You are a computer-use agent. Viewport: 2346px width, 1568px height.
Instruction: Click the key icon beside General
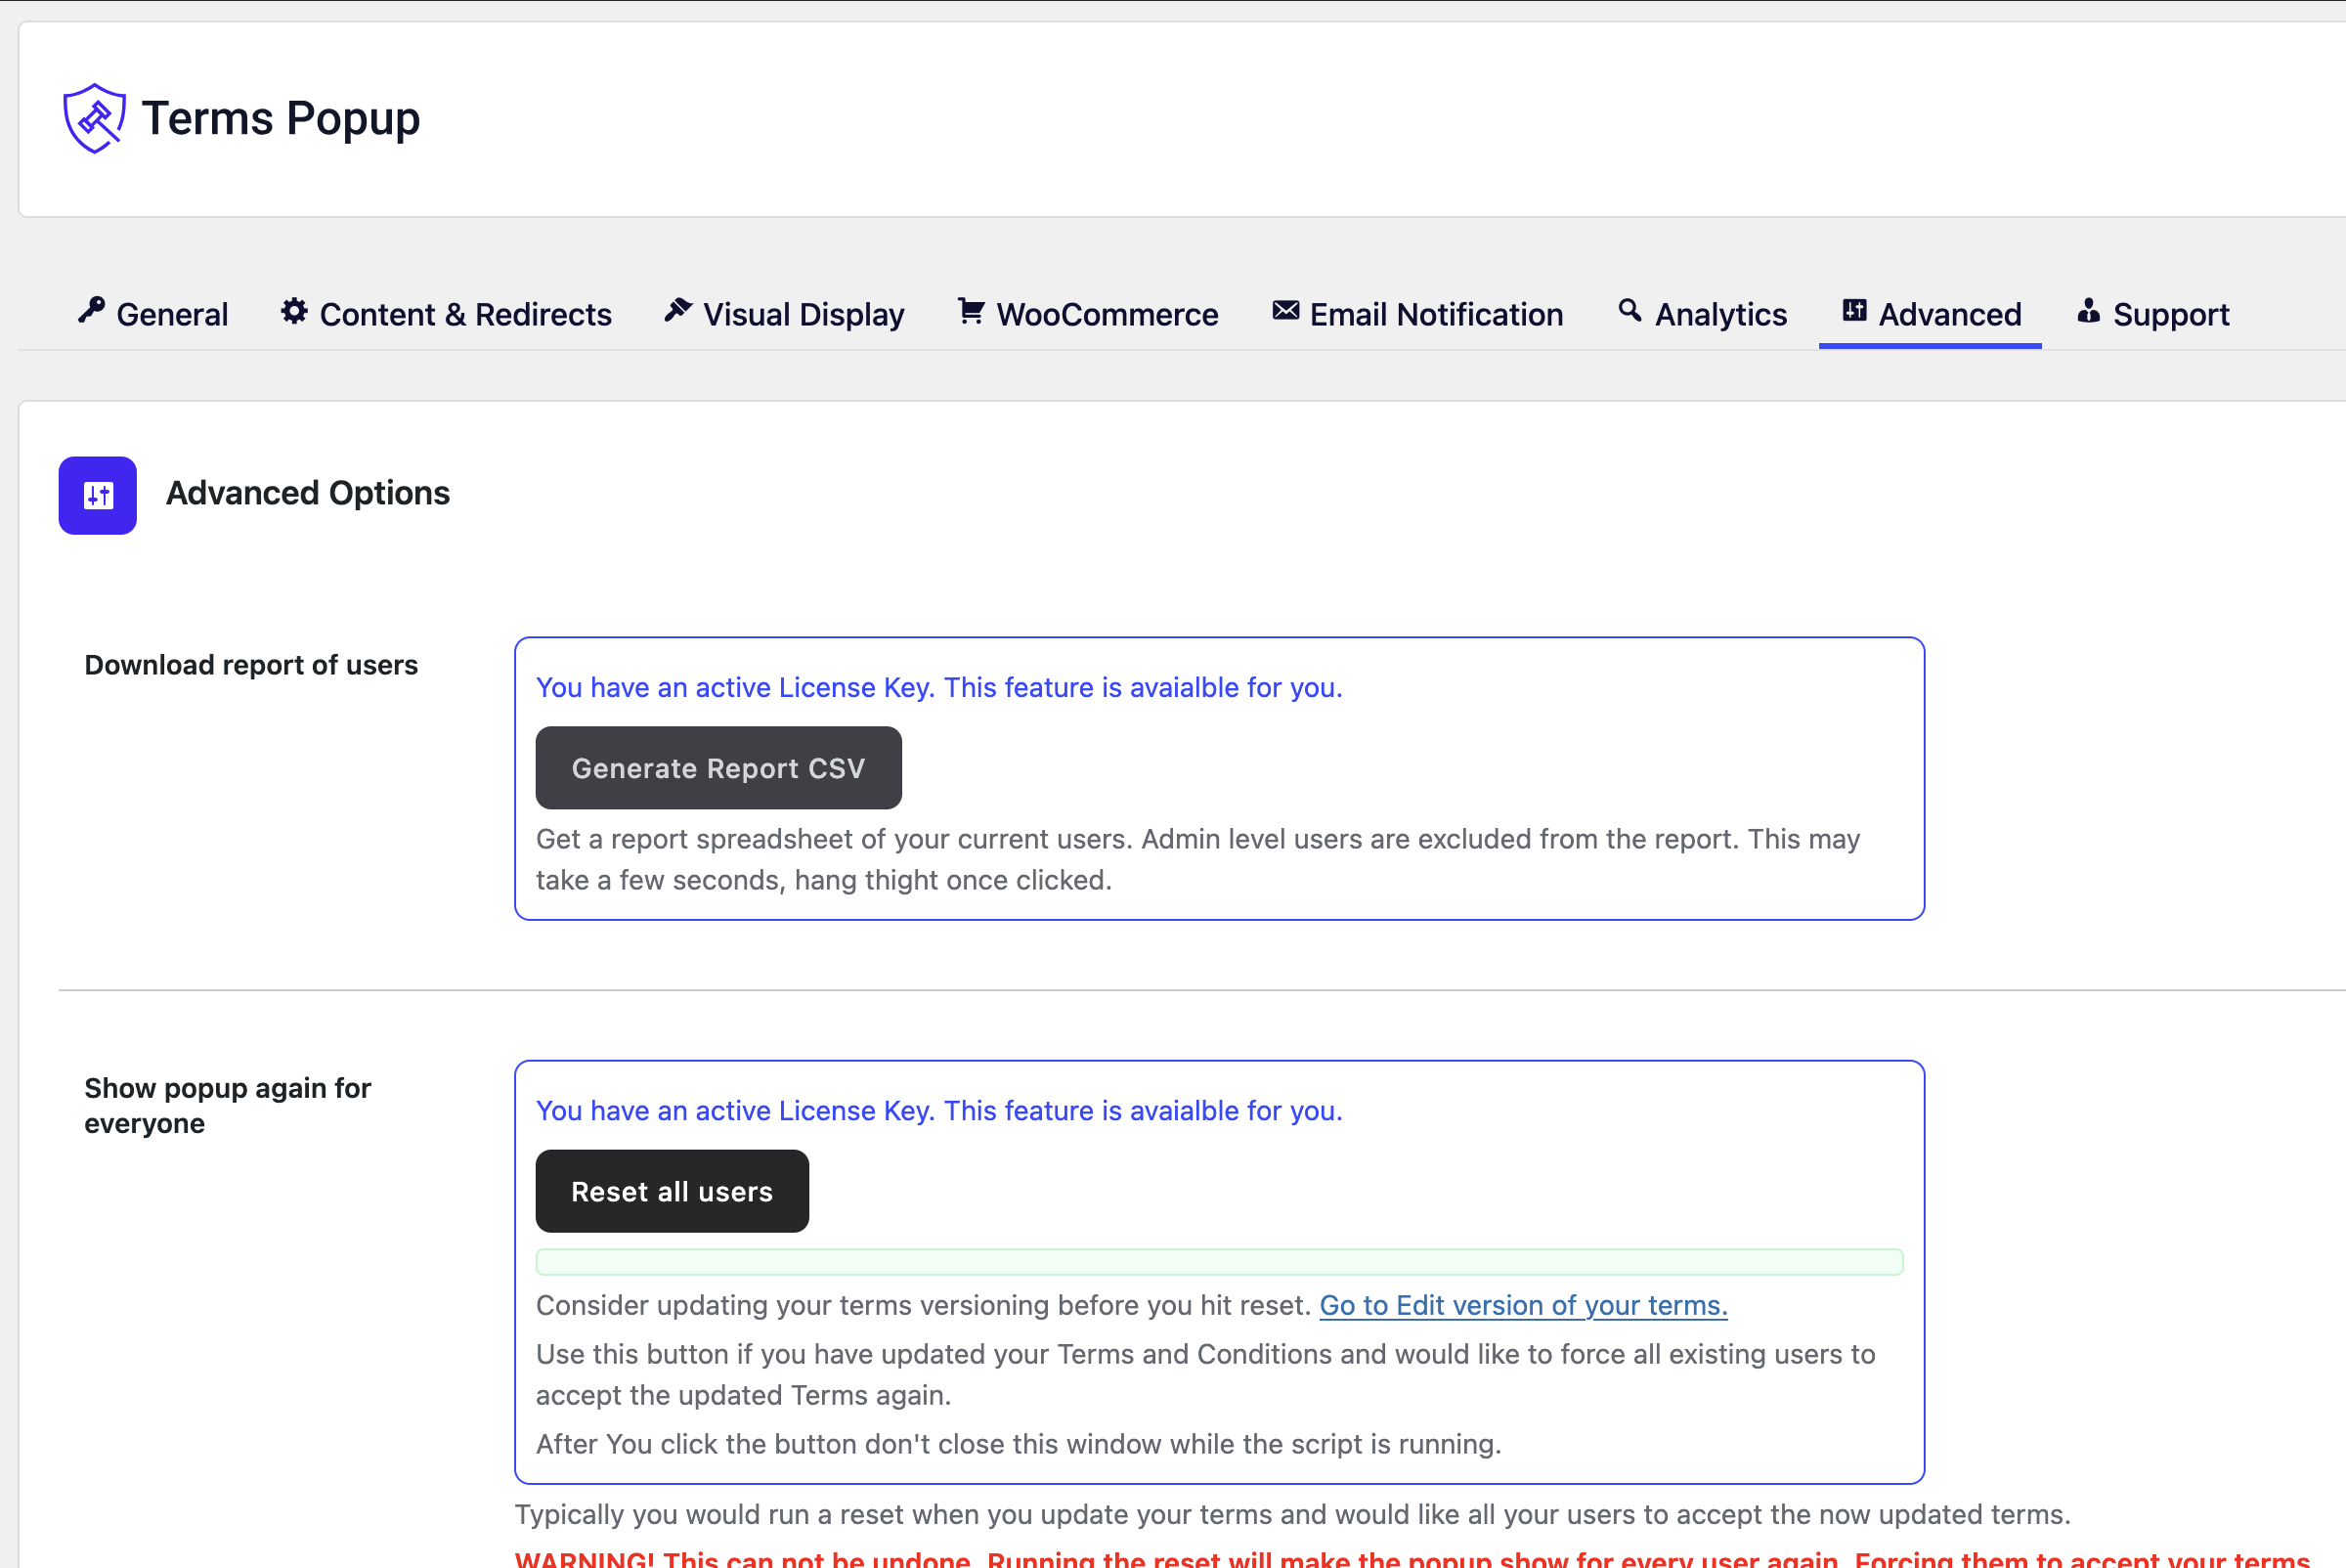[x=92, y=311]
